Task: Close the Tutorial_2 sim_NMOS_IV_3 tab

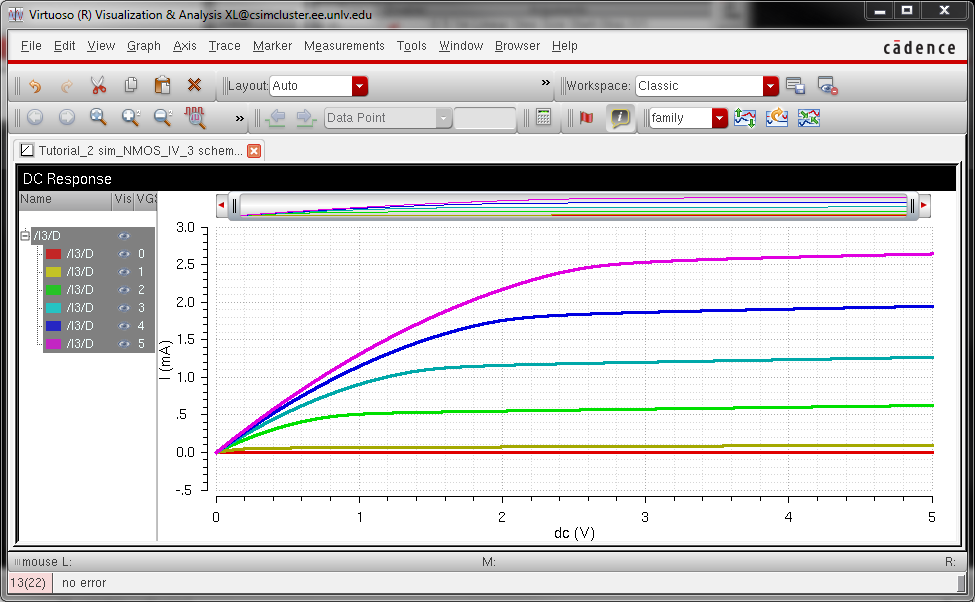Action: point(254,151)
